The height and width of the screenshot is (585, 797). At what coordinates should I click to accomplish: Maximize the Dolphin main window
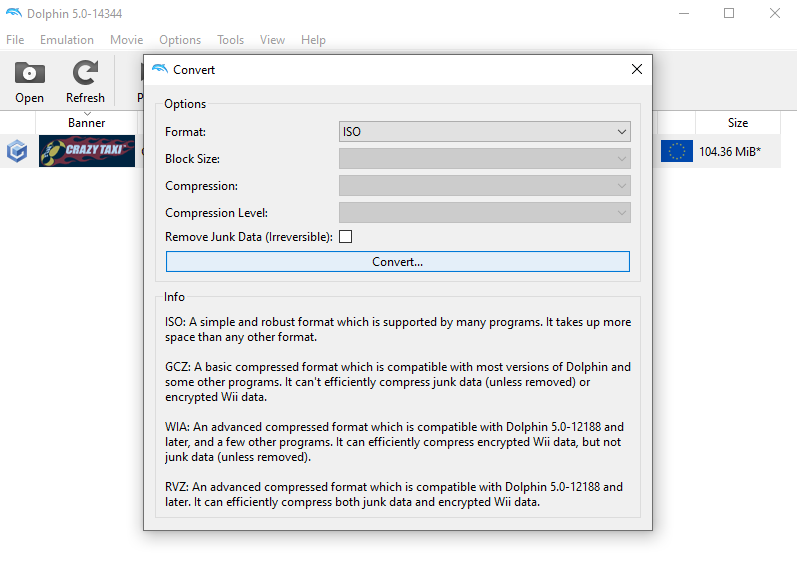point(729,13)
